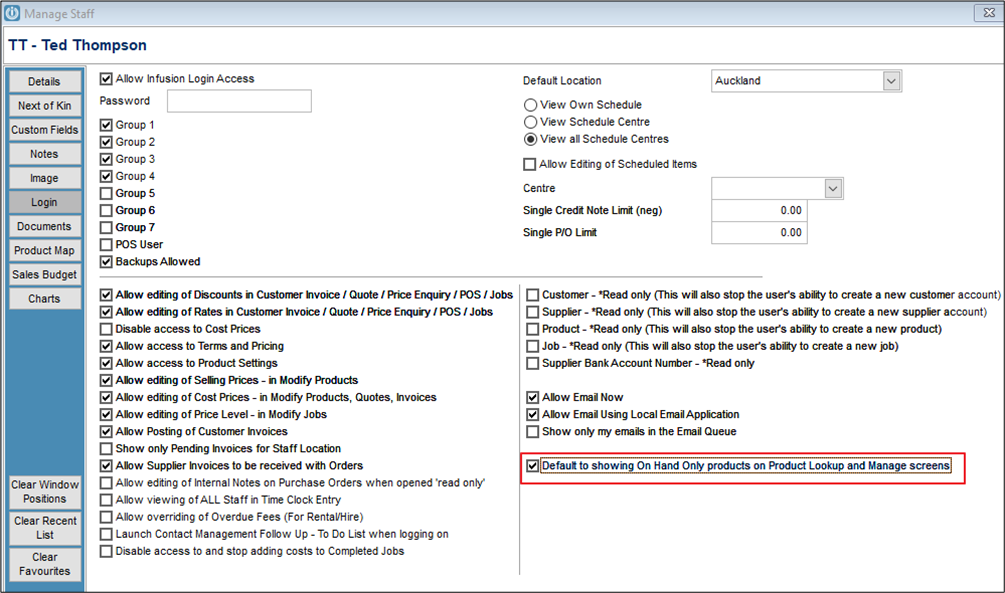Expand the Centre dropdown
The width and height of the screenshot is (1005, 593).
pyautogui.click(x=833, y=188)
